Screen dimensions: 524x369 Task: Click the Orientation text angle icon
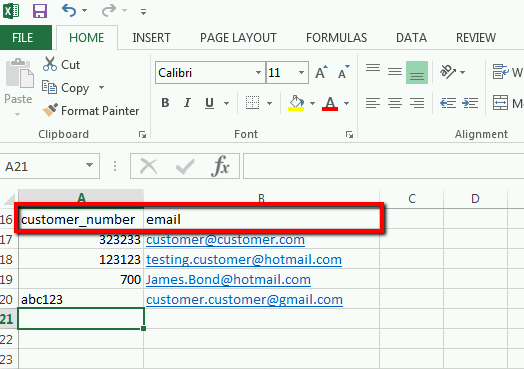tap(448, 71)
